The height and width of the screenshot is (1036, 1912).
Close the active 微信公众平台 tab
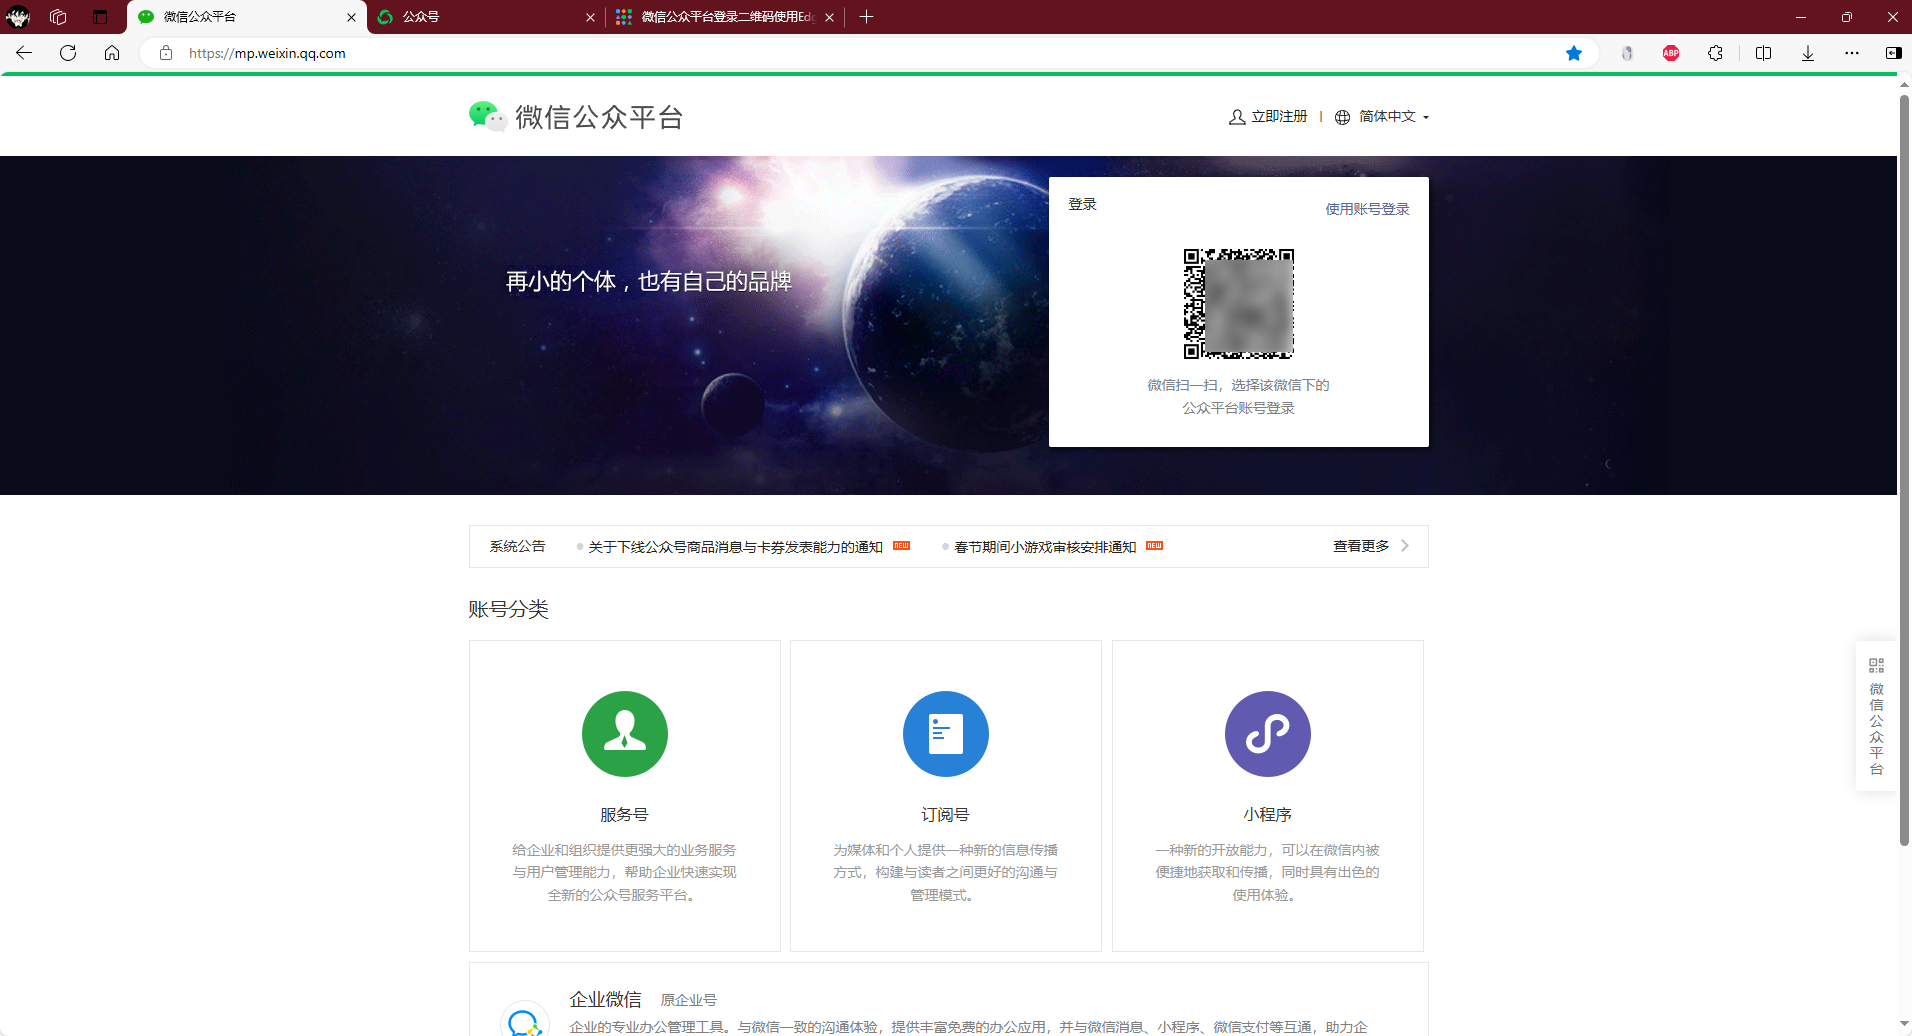point(351,17)
